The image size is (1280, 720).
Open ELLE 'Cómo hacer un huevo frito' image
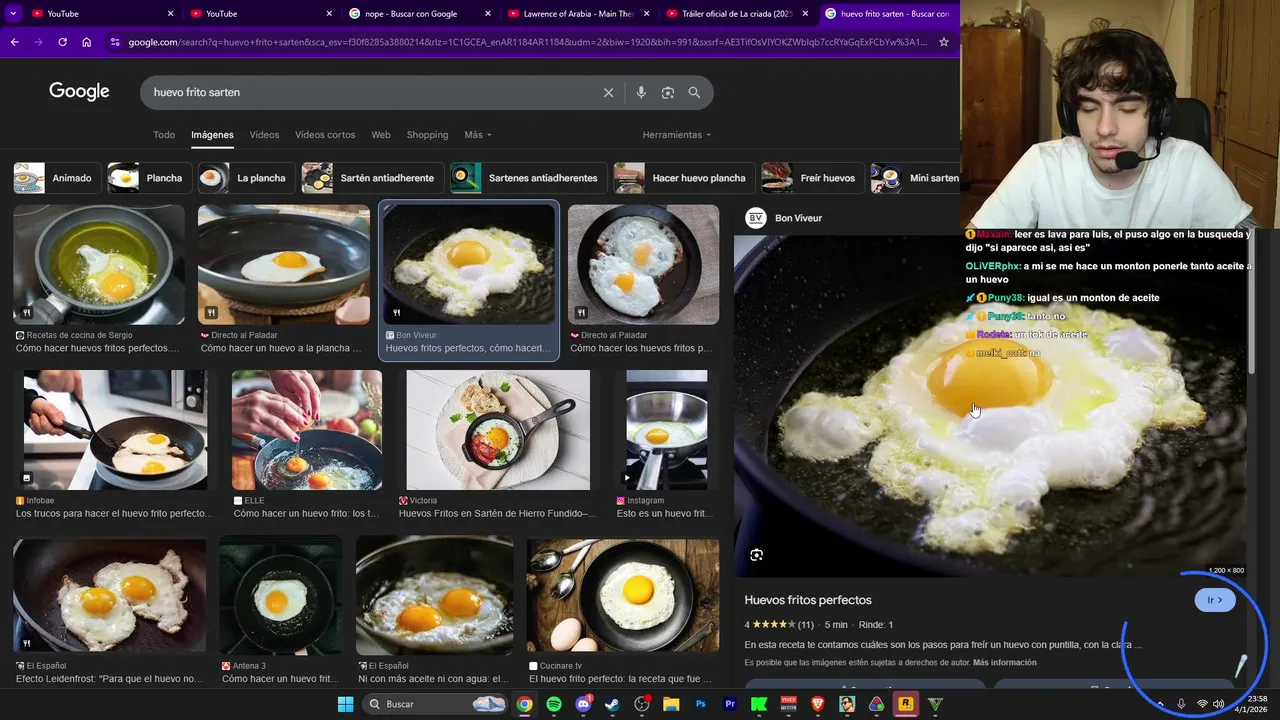[307, 430]
